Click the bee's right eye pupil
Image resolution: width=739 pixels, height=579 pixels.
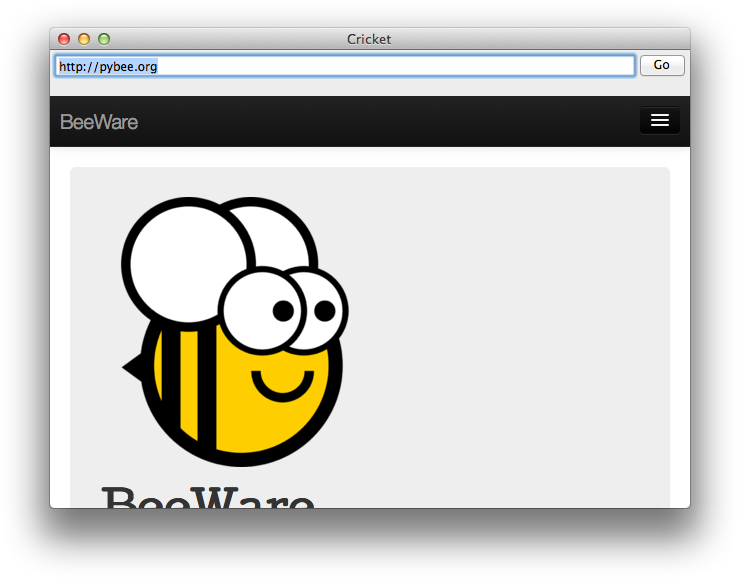tap(325, 310)
